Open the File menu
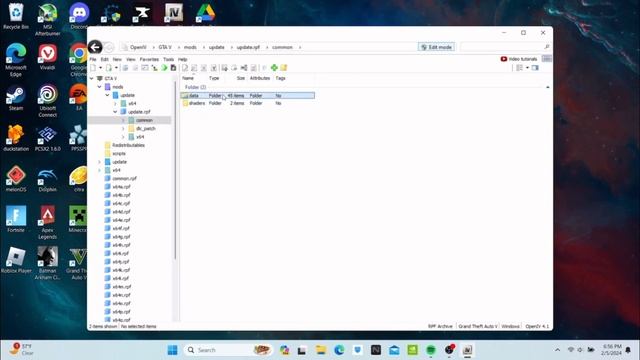 coord(93,59)
